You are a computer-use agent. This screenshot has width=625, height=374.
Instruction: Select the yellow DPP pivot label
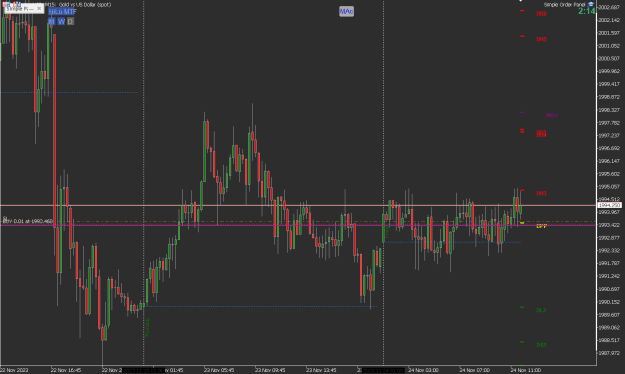pos(542,226)
